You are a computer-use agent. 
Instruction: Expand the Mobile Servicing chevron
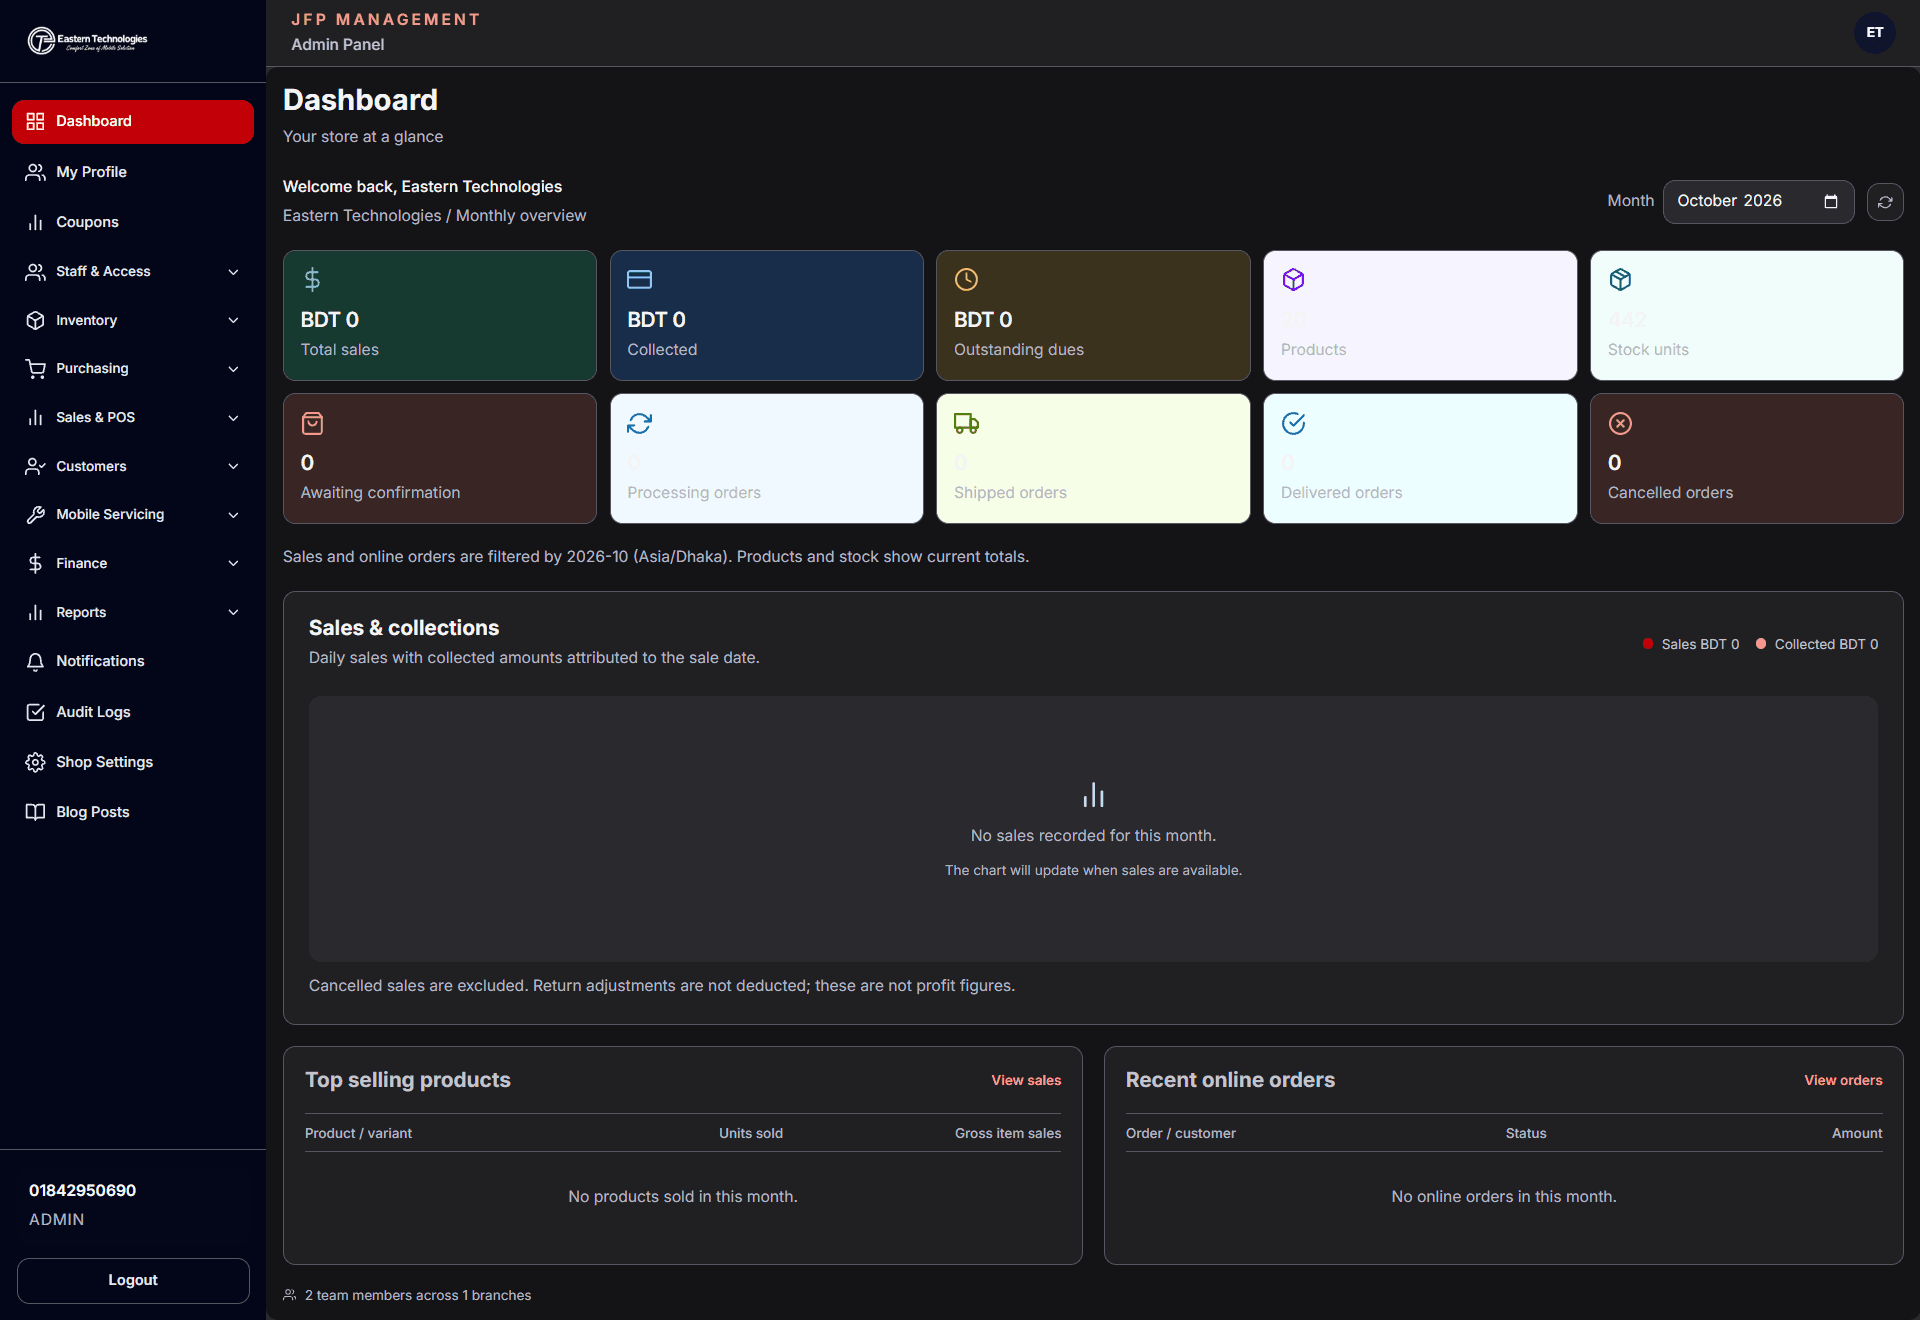(x=233, y=515)
